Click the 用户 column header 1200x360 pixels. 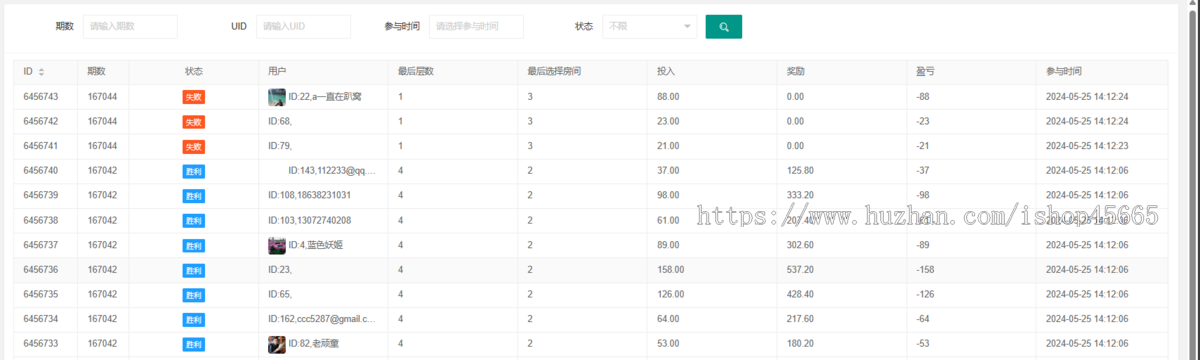pos(277,72)
